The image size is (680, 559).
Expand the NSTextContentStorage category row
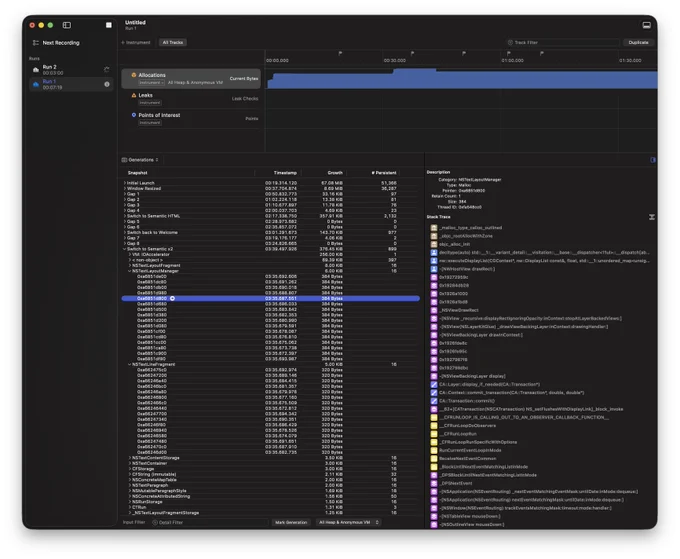(x=129, y=458)
